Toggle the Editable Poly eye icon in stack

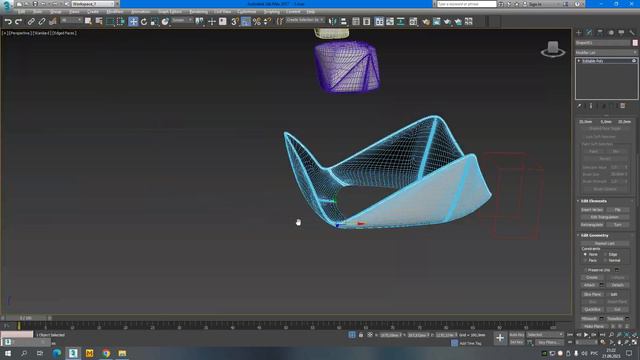634,61
